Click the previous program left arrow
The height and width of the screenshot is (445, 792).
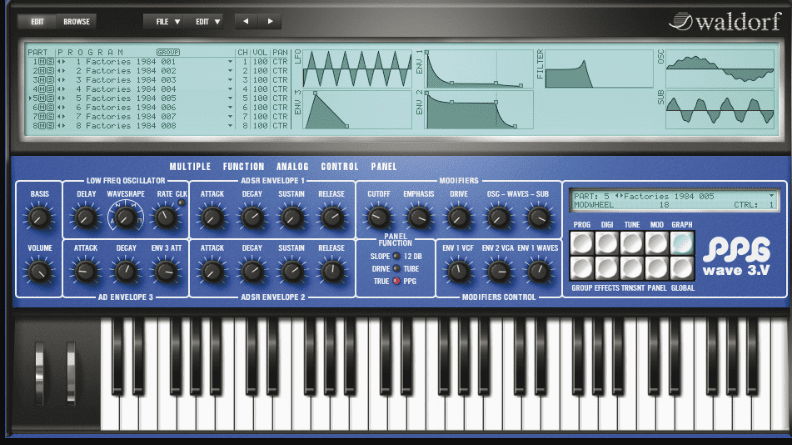point(246,21)
